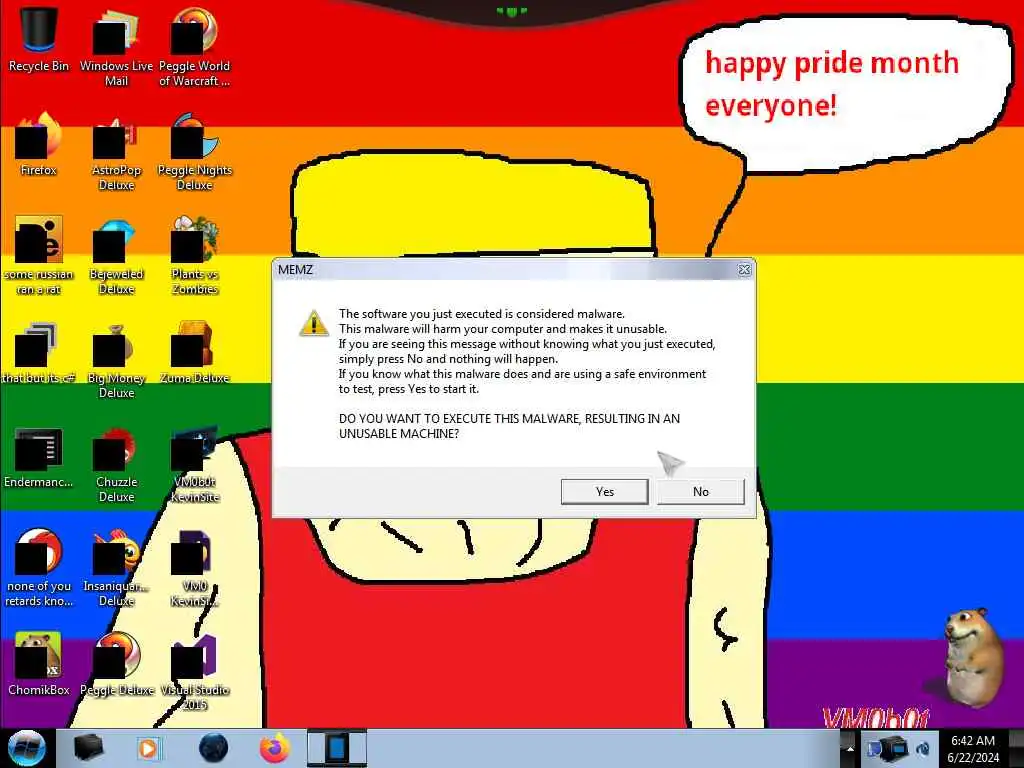Select the 'that but its c#' icon

click(x=39, y=353)
